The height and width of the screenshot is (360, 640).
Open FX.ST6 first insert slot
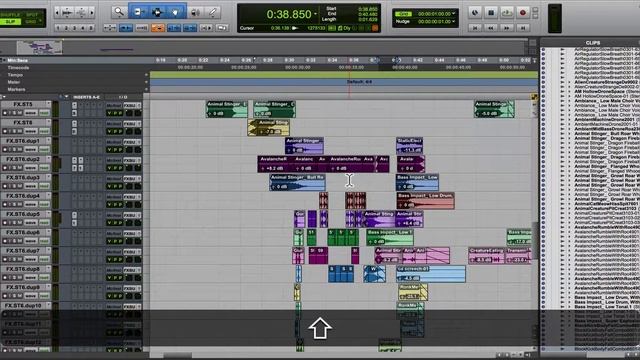[x=74, y=124]
